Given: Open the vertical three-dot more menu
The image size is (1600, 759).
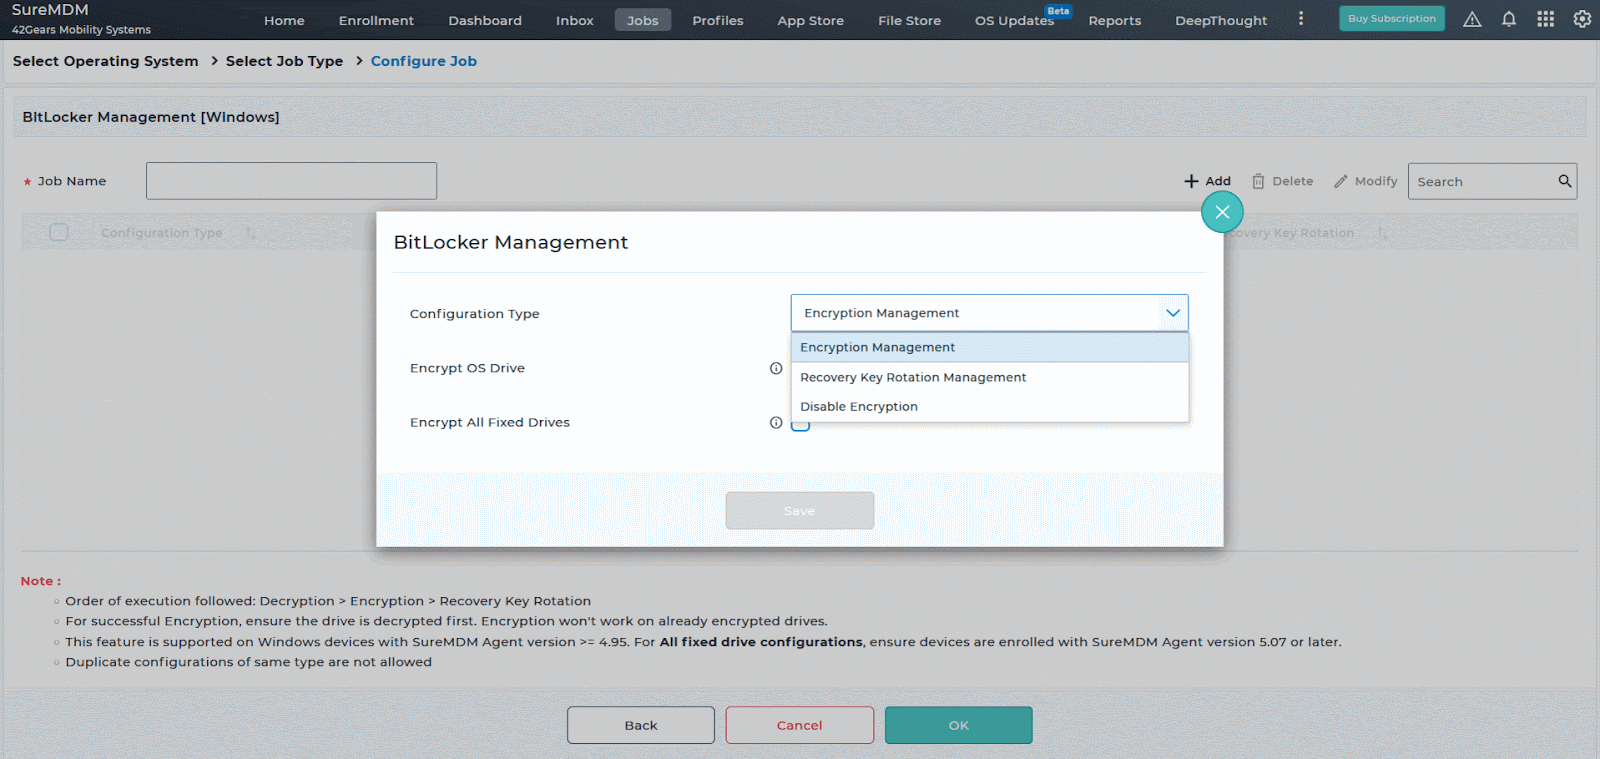Looking at the screenshot, I should point(1300,19).
